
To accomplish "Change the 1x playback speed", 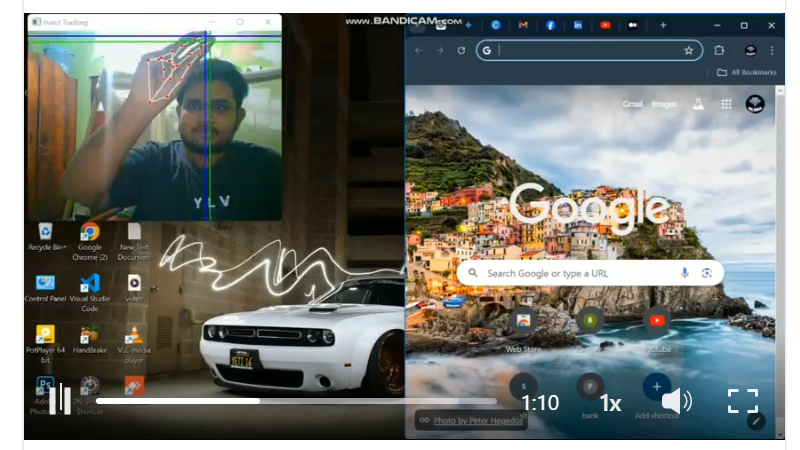I will pyautogui.click(x=610, y=404).
